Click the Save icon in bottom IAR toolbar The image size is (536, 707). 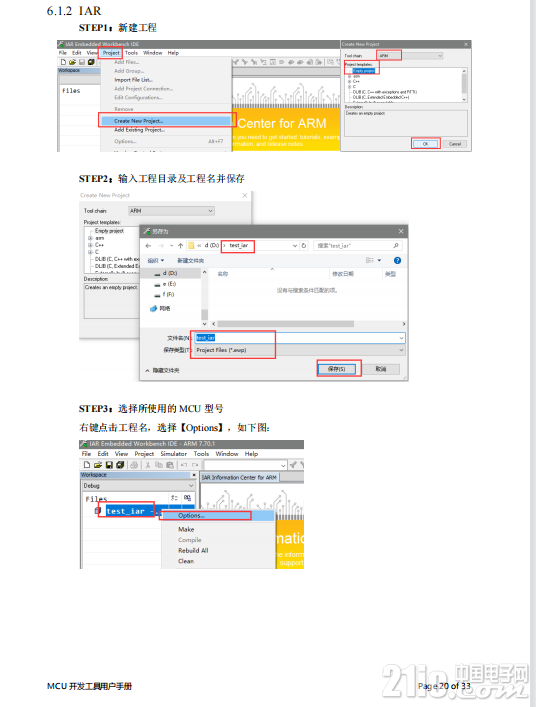tap(109, 465)
